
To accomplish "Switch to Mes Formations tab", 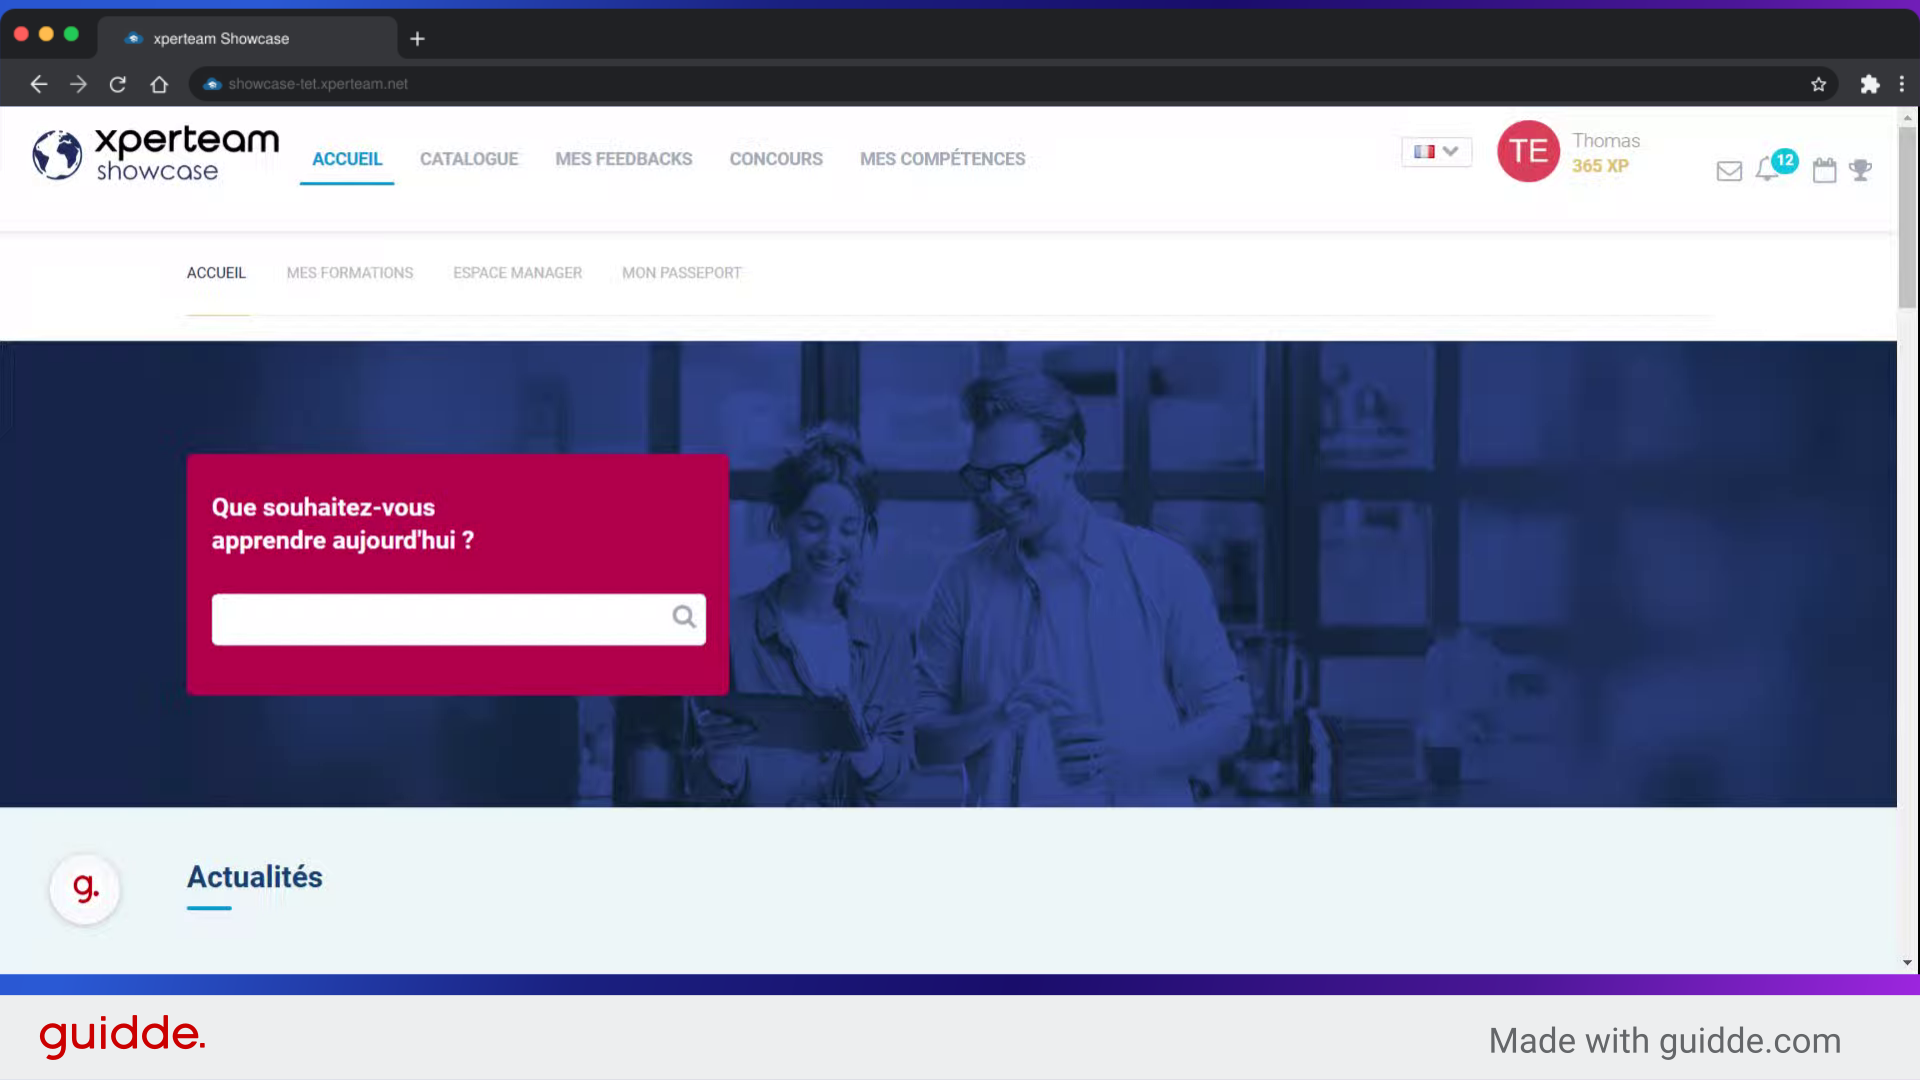I will (x=349, y=273).
